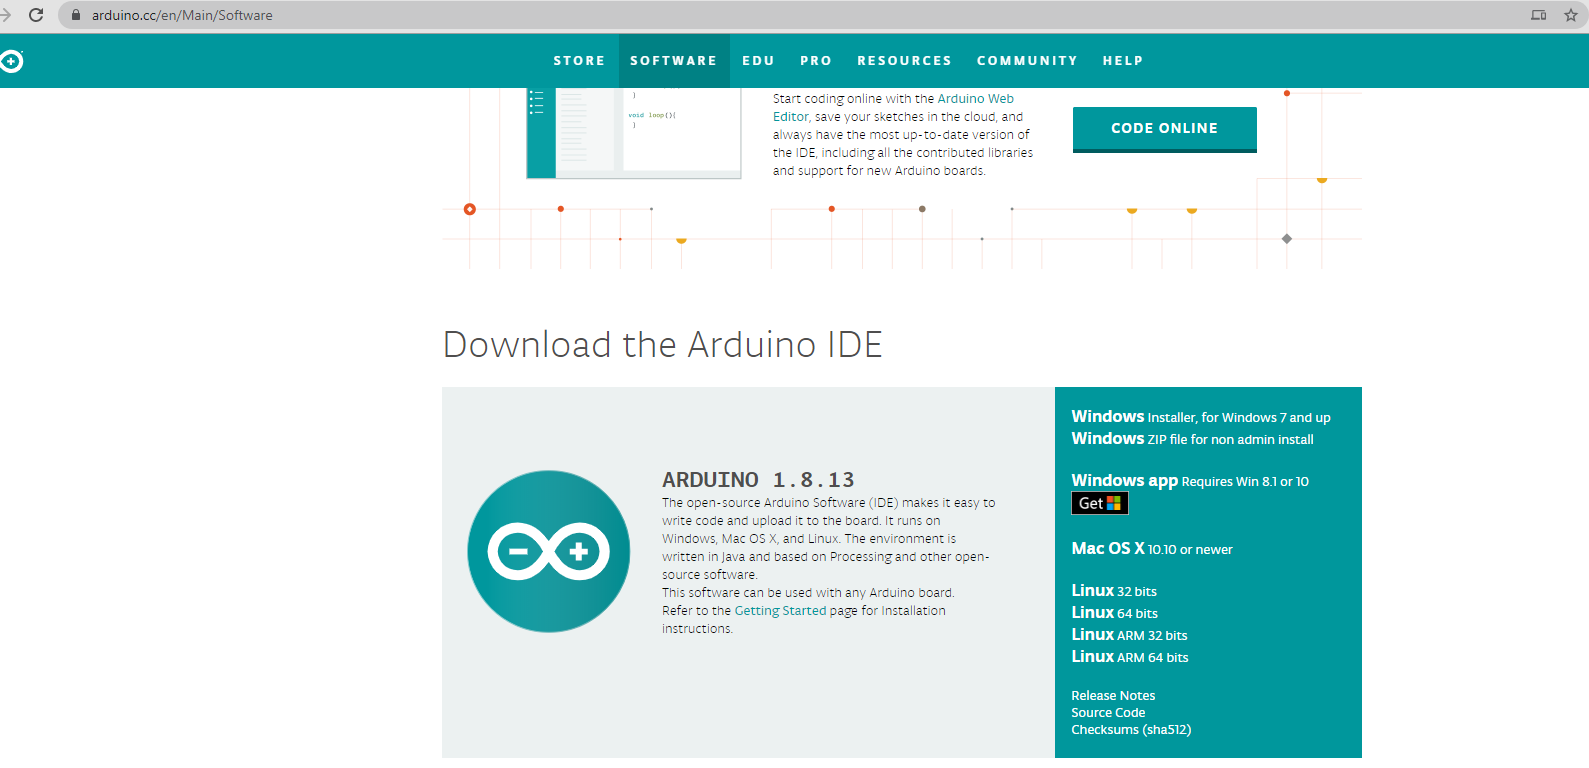Viewport: 1589px width, 768px height.
Task: Open Checksums (sha512) link
Action: pos(1131,730)
